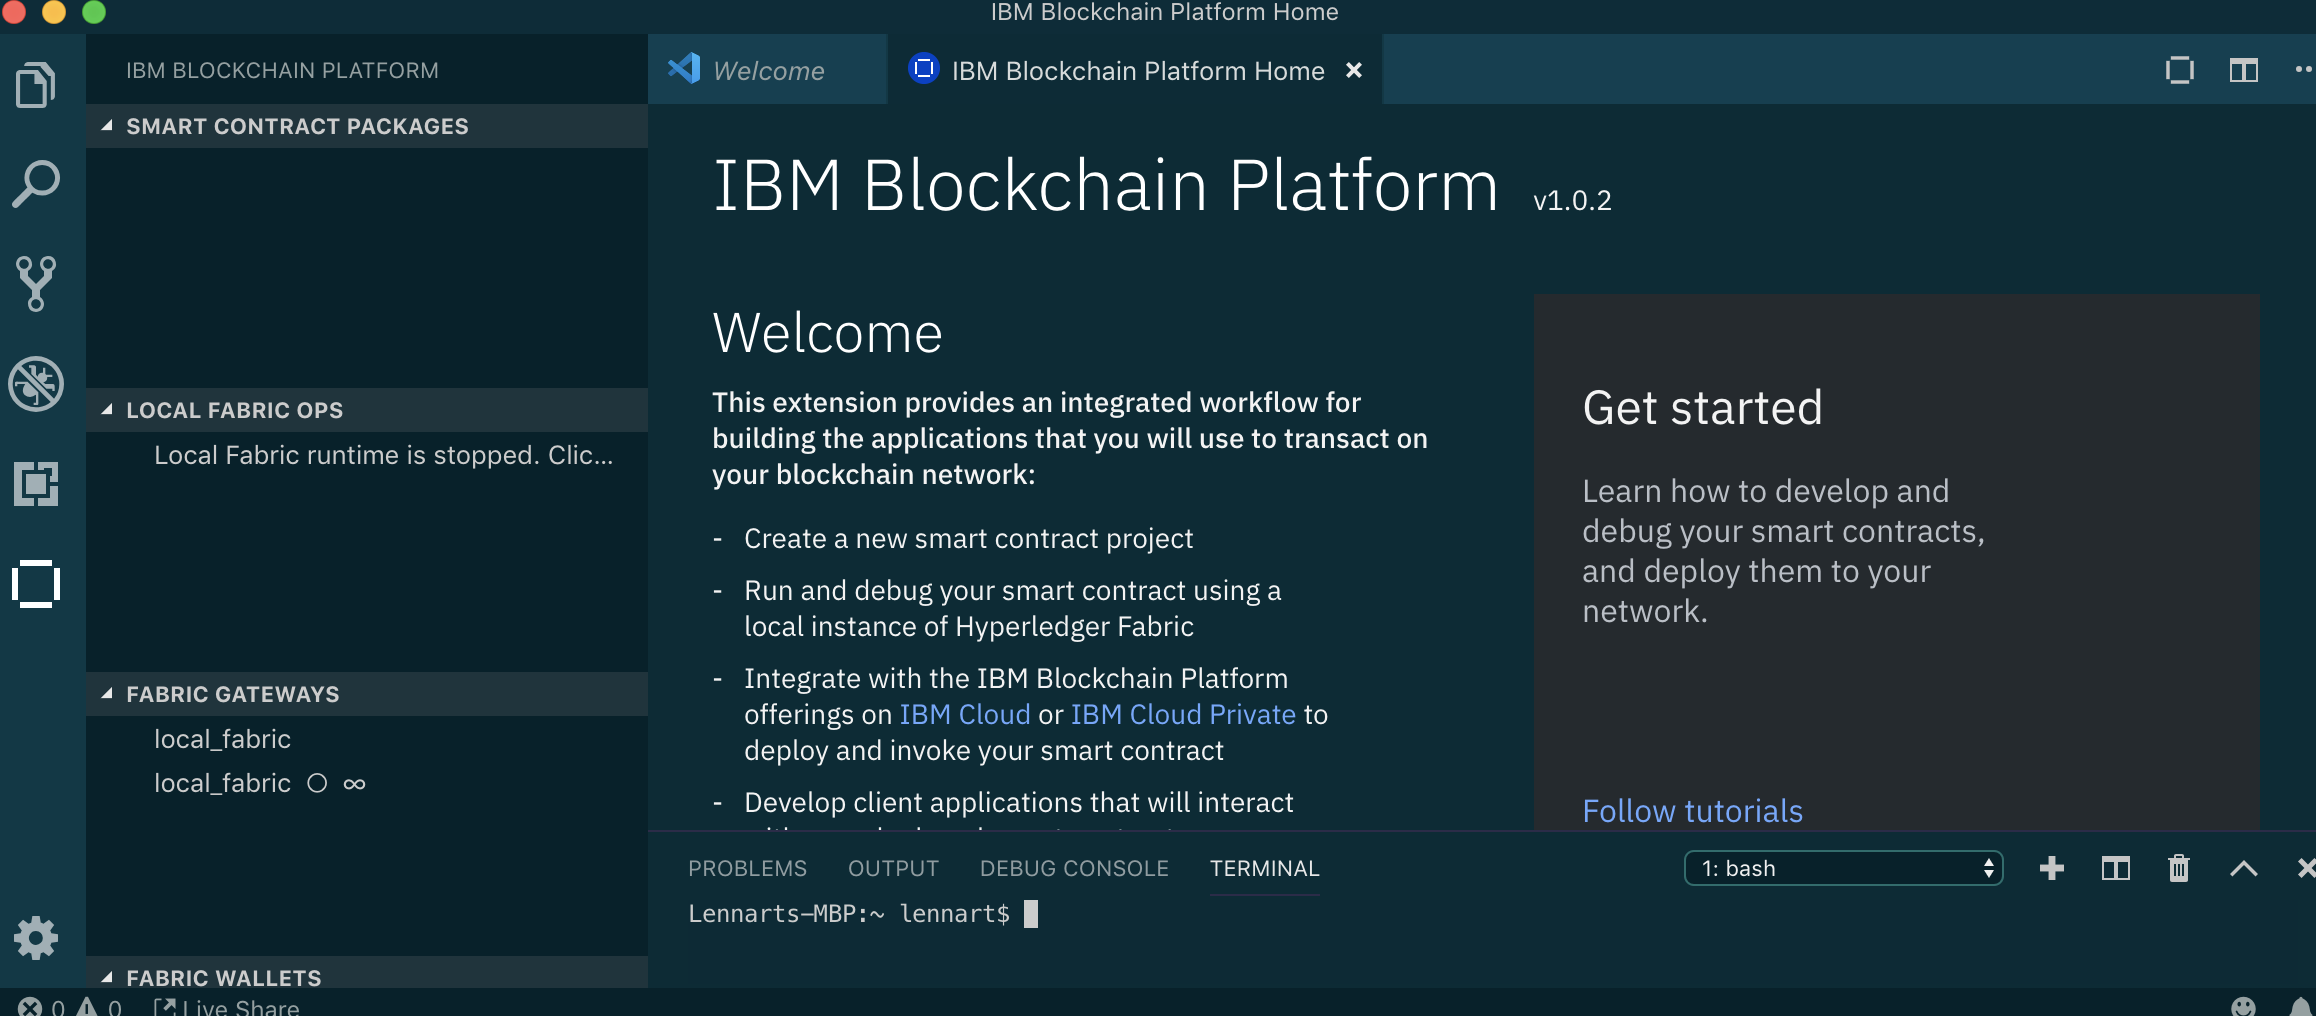
Task: Maximize the panel with chevron up
Action: click(2244, 868)
